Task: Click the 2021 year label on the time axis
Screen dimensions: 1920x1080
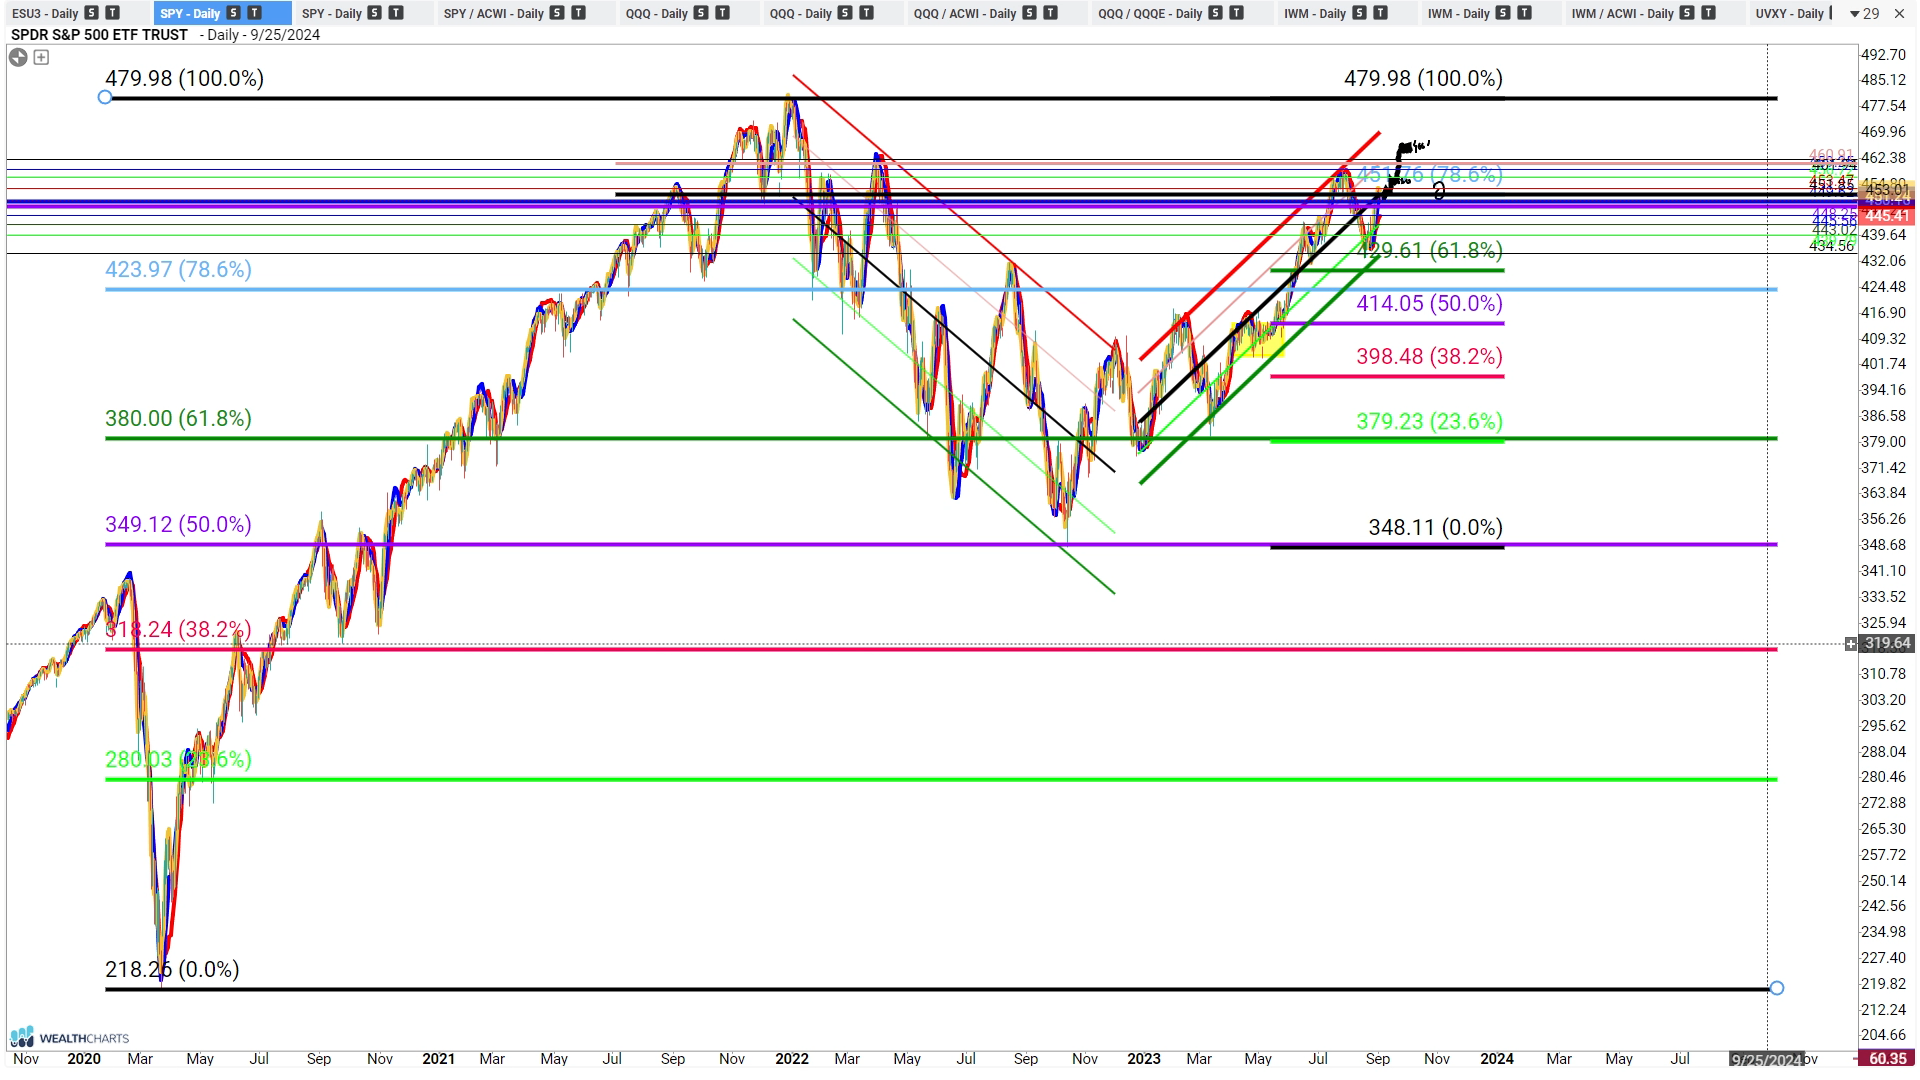Action: [439, 1059]
